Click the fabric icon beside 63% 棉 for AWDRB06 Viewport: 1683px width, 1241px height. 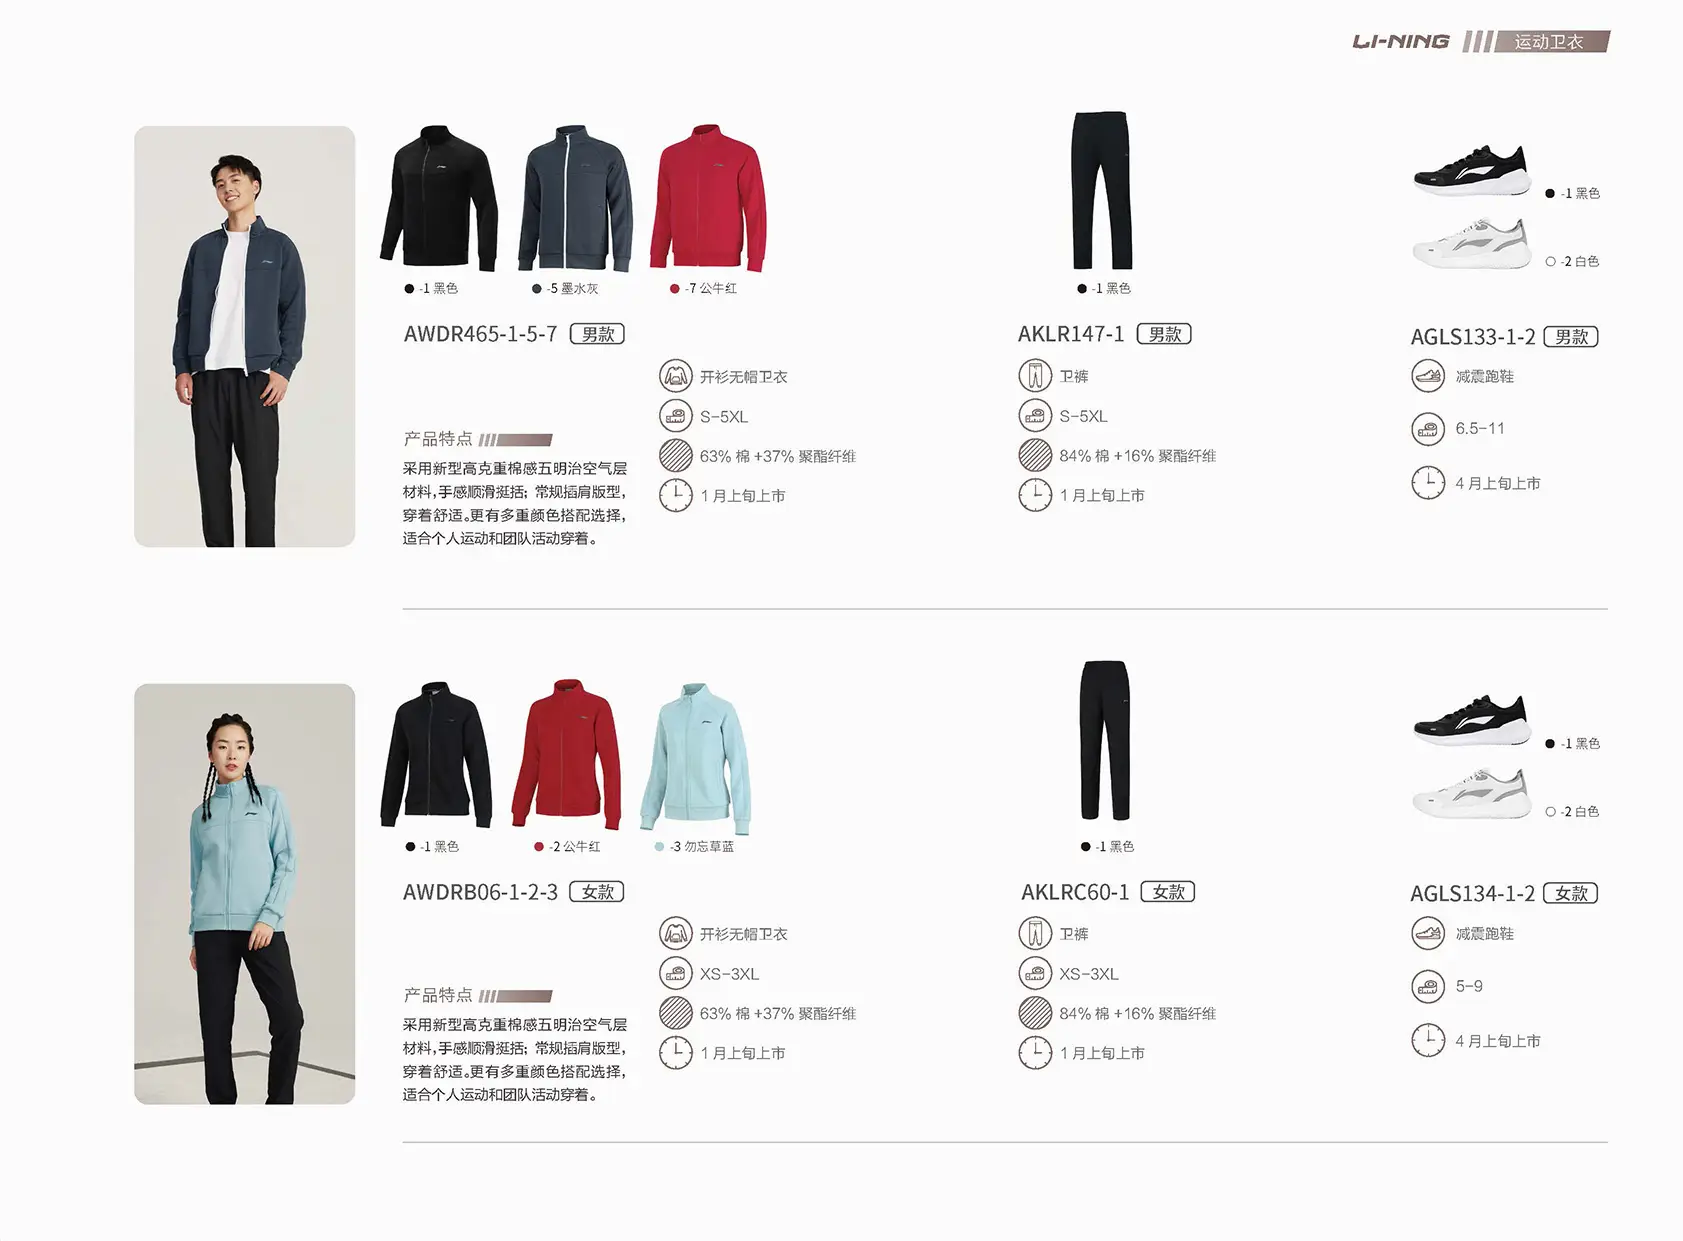point(676,1013)
